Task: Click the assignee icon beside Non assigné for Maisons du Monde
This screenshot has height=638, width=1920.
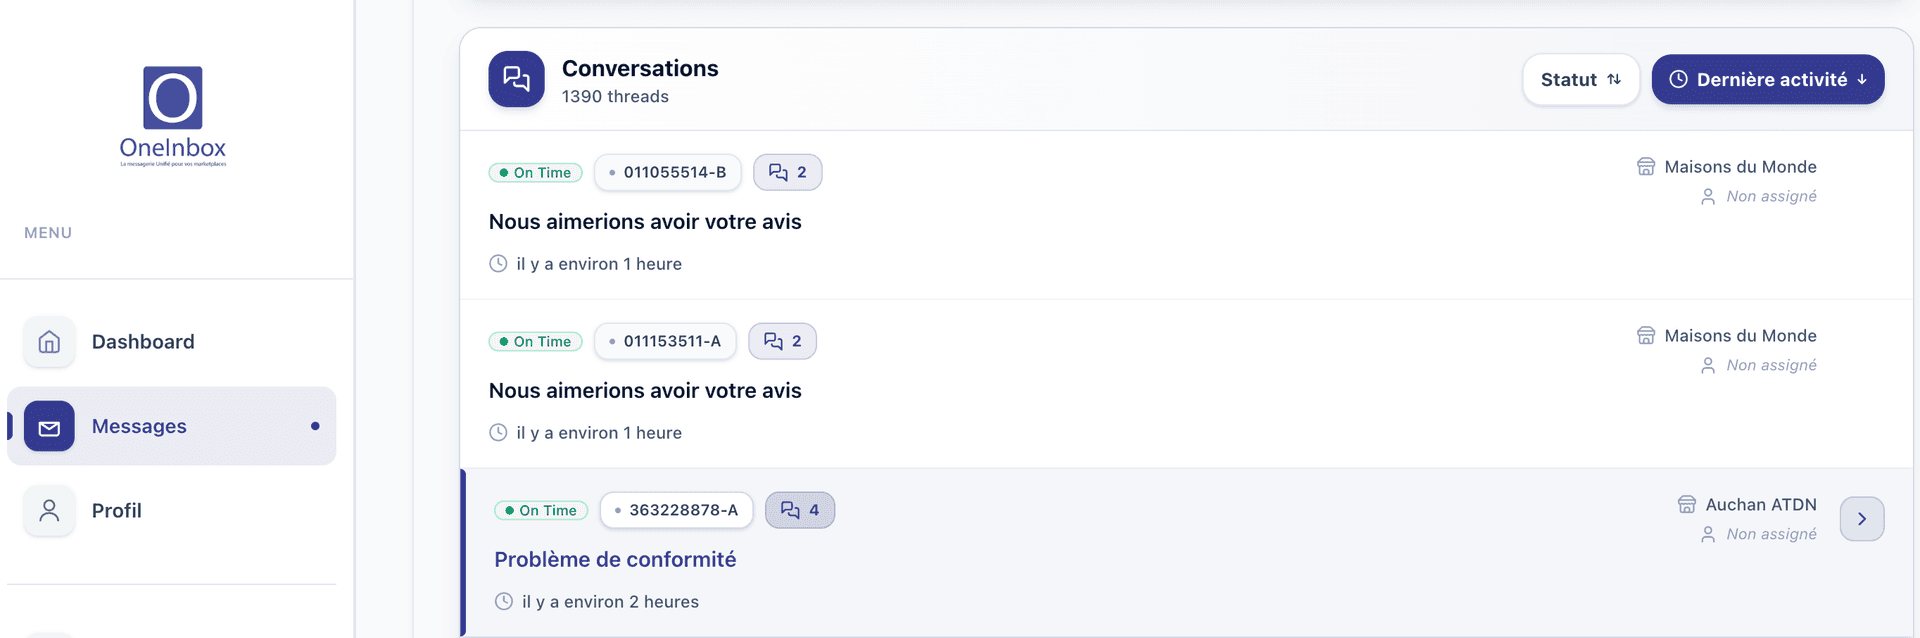Action: 1708,196
